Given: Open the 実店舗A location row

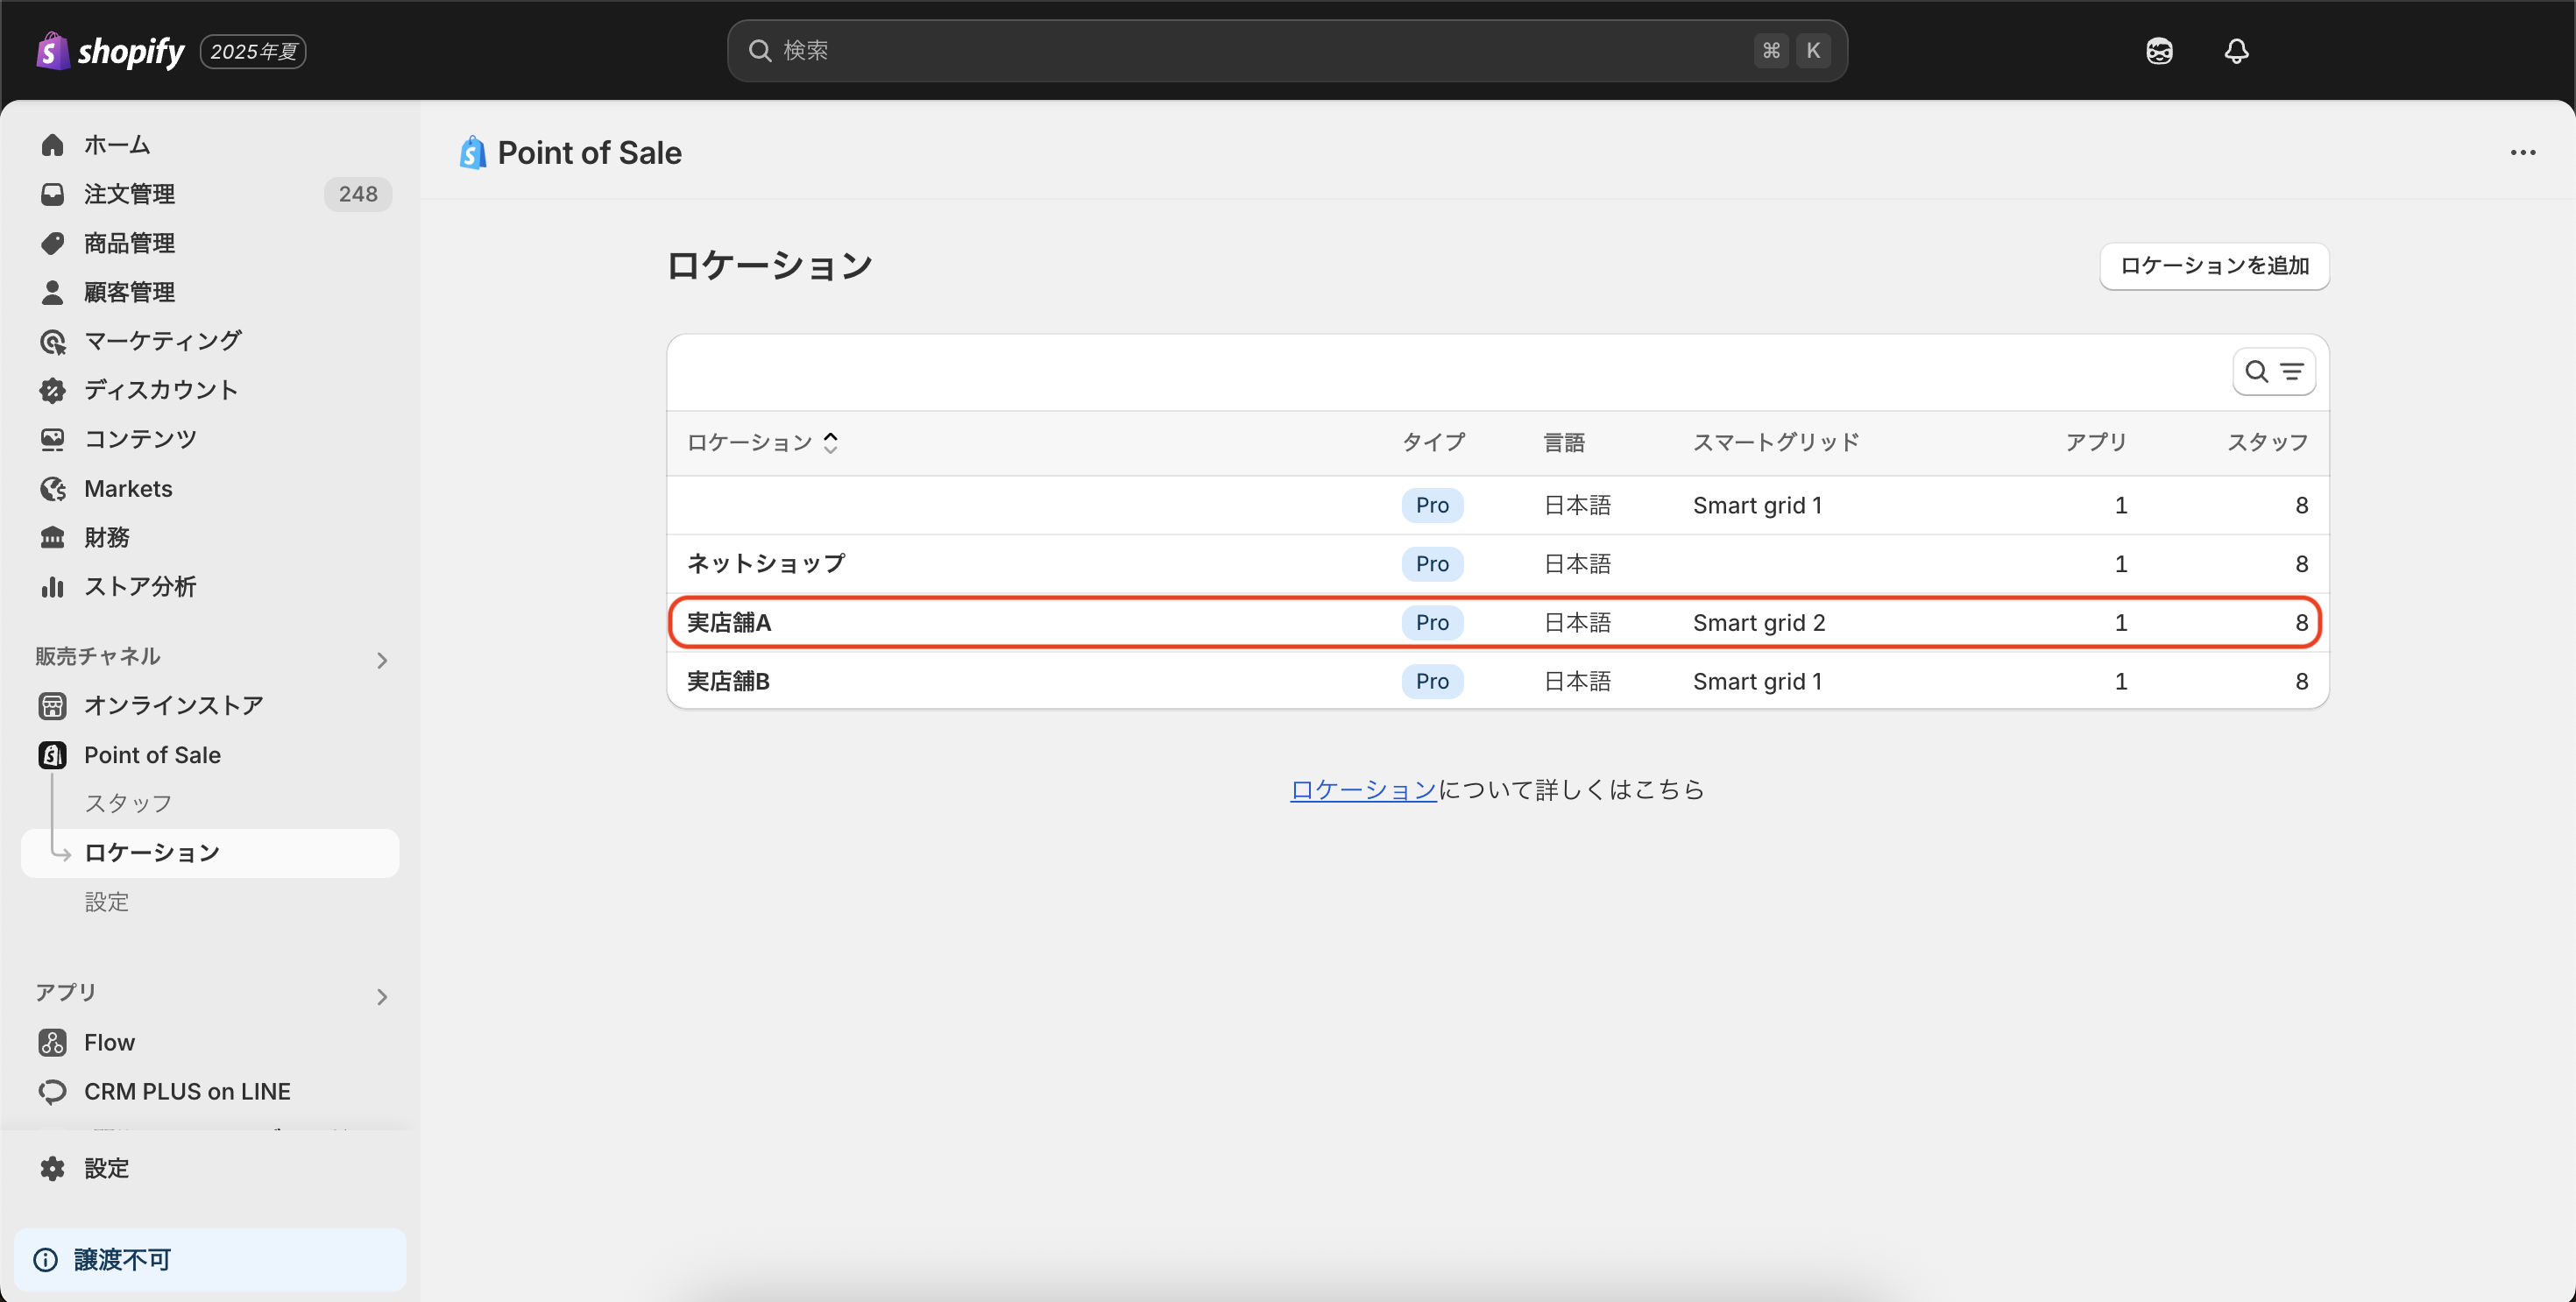Looking at the screenshot, I should click(x=729, y=622).
